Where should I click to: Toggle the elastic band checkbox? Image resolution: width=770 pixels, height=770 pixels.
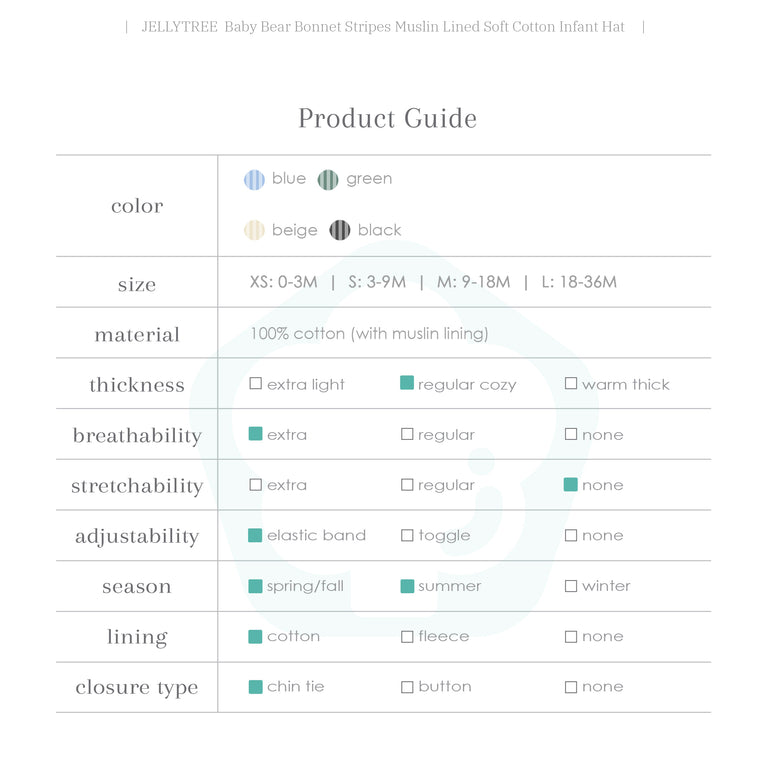256,535
